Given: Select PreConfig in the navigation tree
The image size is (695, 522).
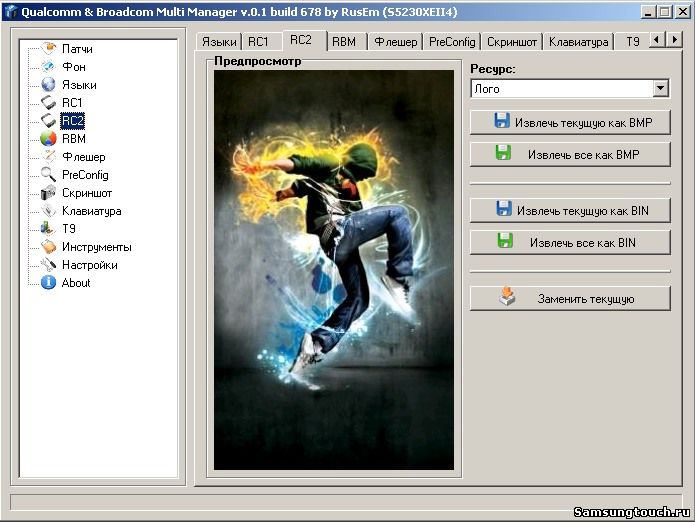Looking at the screenshot, I should [85, 175].
